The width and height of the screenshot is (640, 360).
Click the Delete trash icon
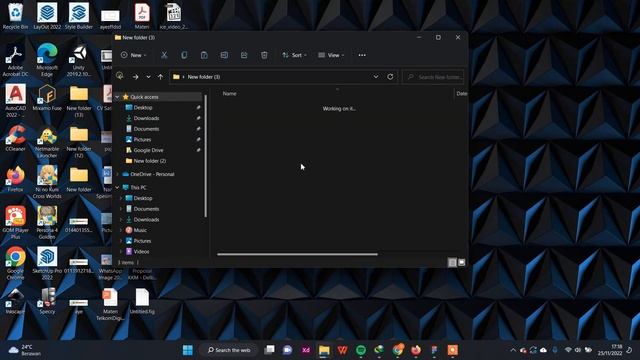point(264,55)
